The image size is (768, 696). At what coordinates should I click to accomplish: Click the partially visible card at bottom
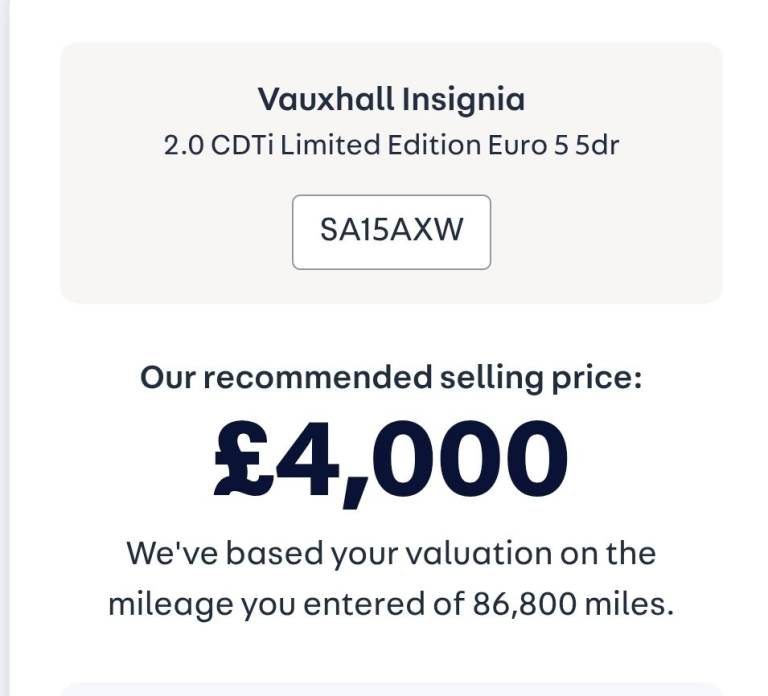click(x=391, y=690)
